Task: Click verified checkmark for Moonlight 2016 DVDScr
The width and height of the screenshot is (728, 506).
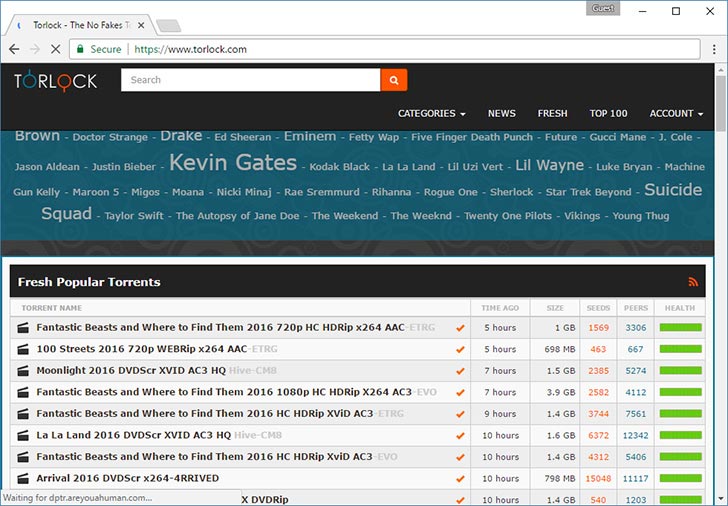Action: click(x=460, y=371)
